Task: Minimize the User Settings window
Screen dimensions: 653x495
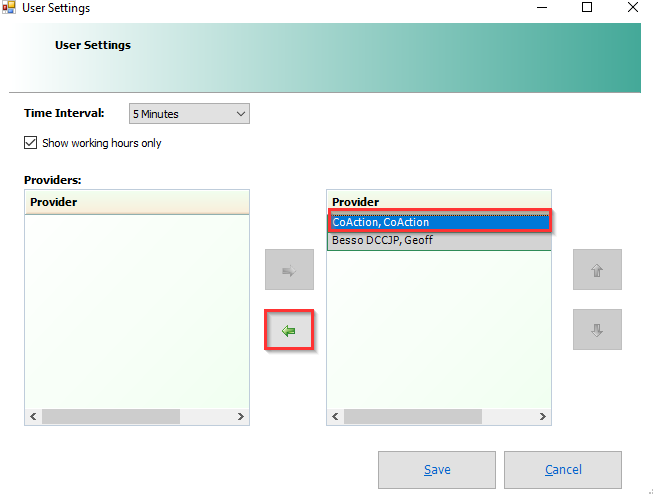Action: (542, 7)
